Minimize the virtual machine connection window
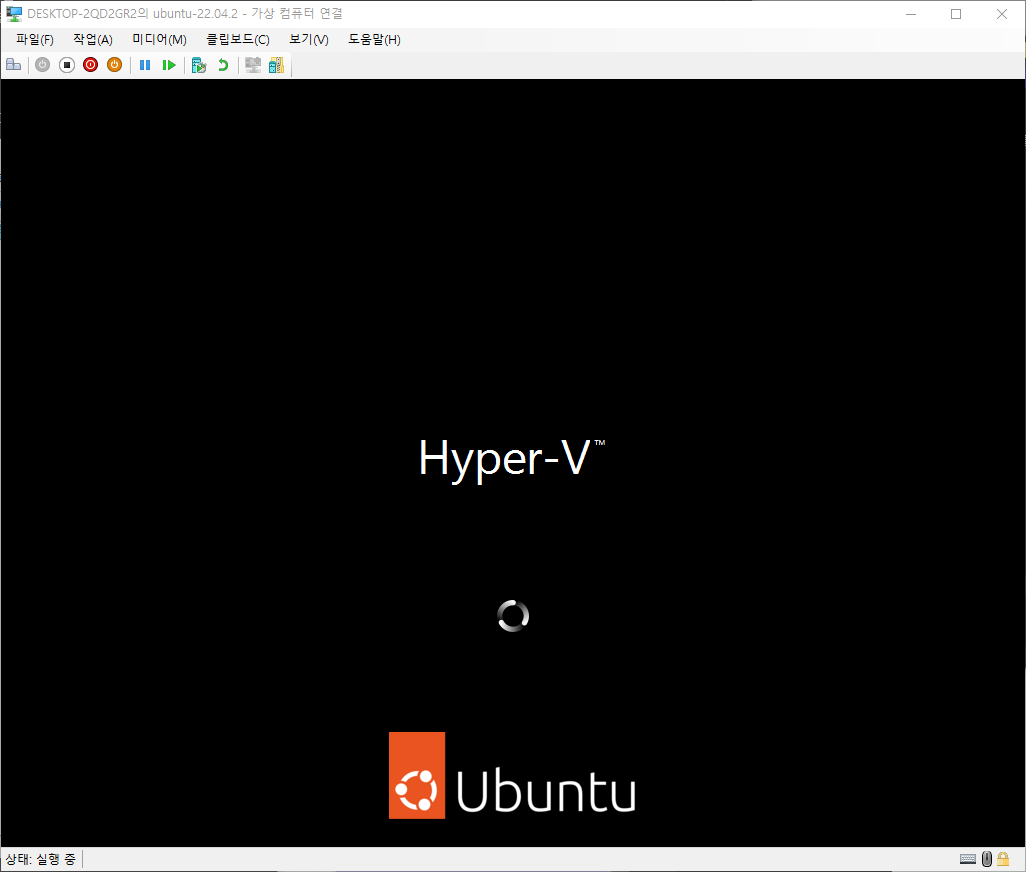The height and width of the screenshot is (872, 1026). pyautogui.click(x=911, y=14)
